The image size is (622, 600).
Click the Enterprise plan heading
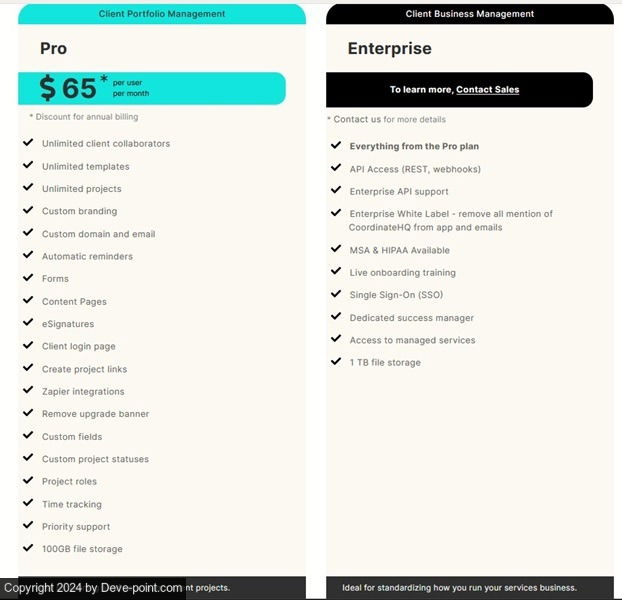pos(389,48)
